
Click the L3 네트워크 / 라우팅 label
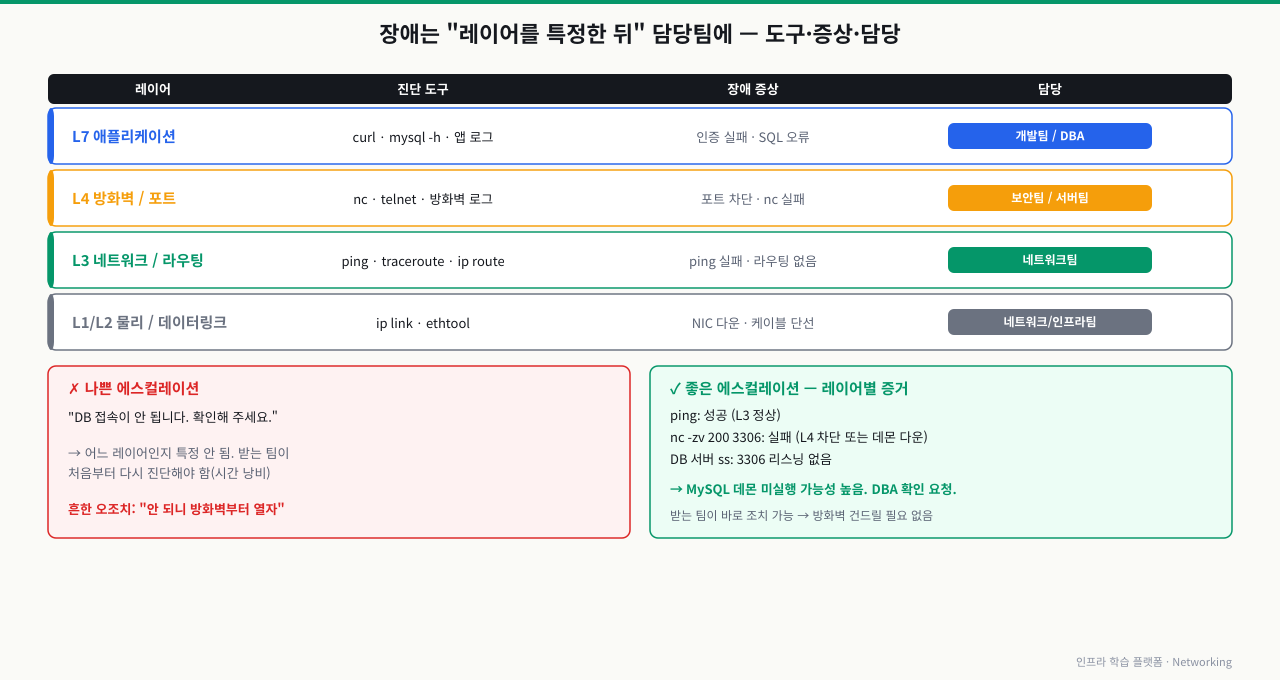click(138, 260)
